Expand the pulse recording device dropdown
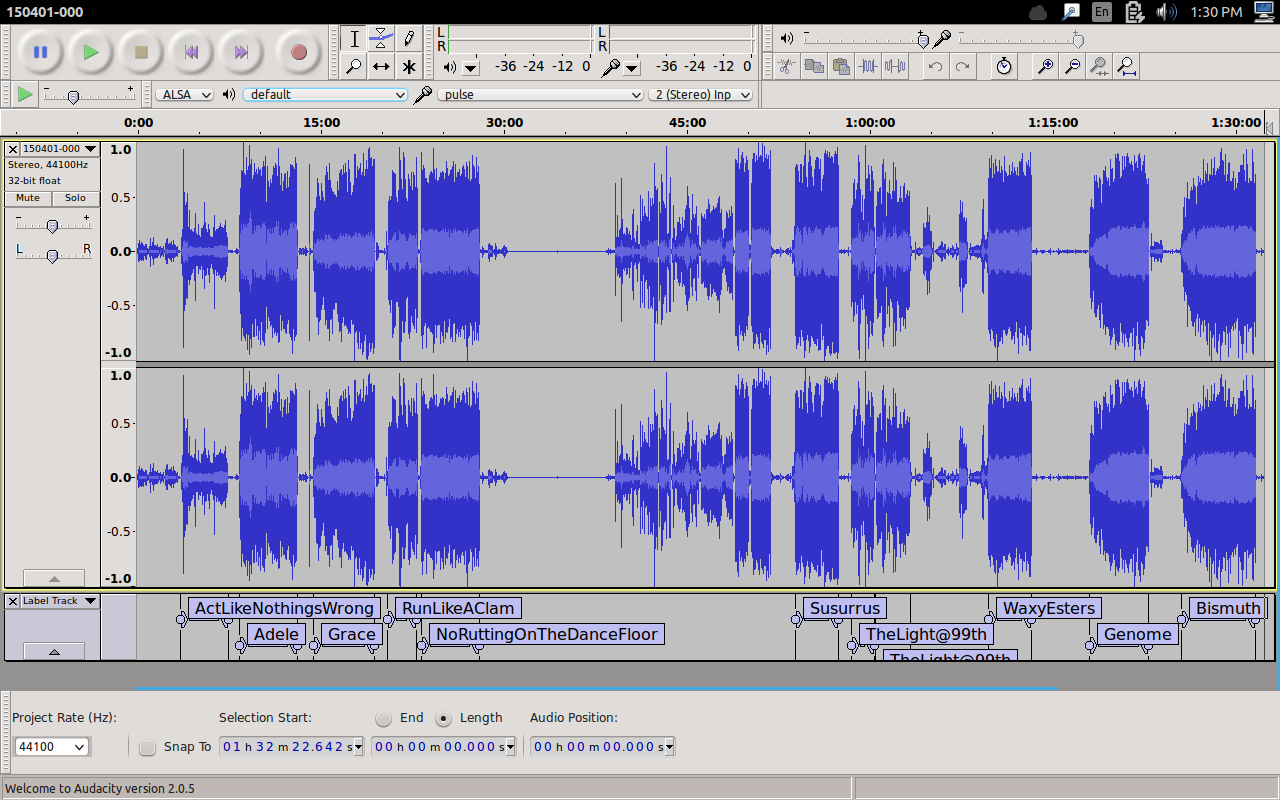The height and width of the screenshot is (800, 1280). coord(540,94)
